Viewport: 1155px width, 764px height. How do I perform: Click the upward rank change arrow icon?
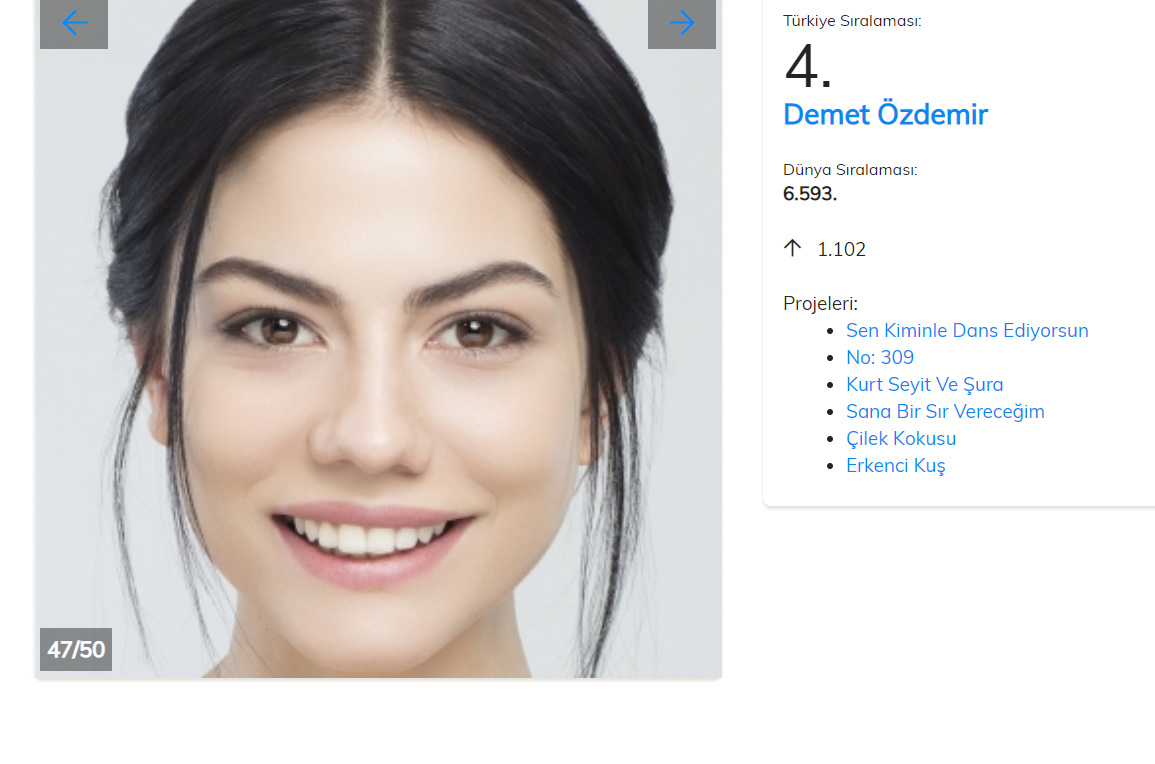pyautogui.click(x=792, y=248)
